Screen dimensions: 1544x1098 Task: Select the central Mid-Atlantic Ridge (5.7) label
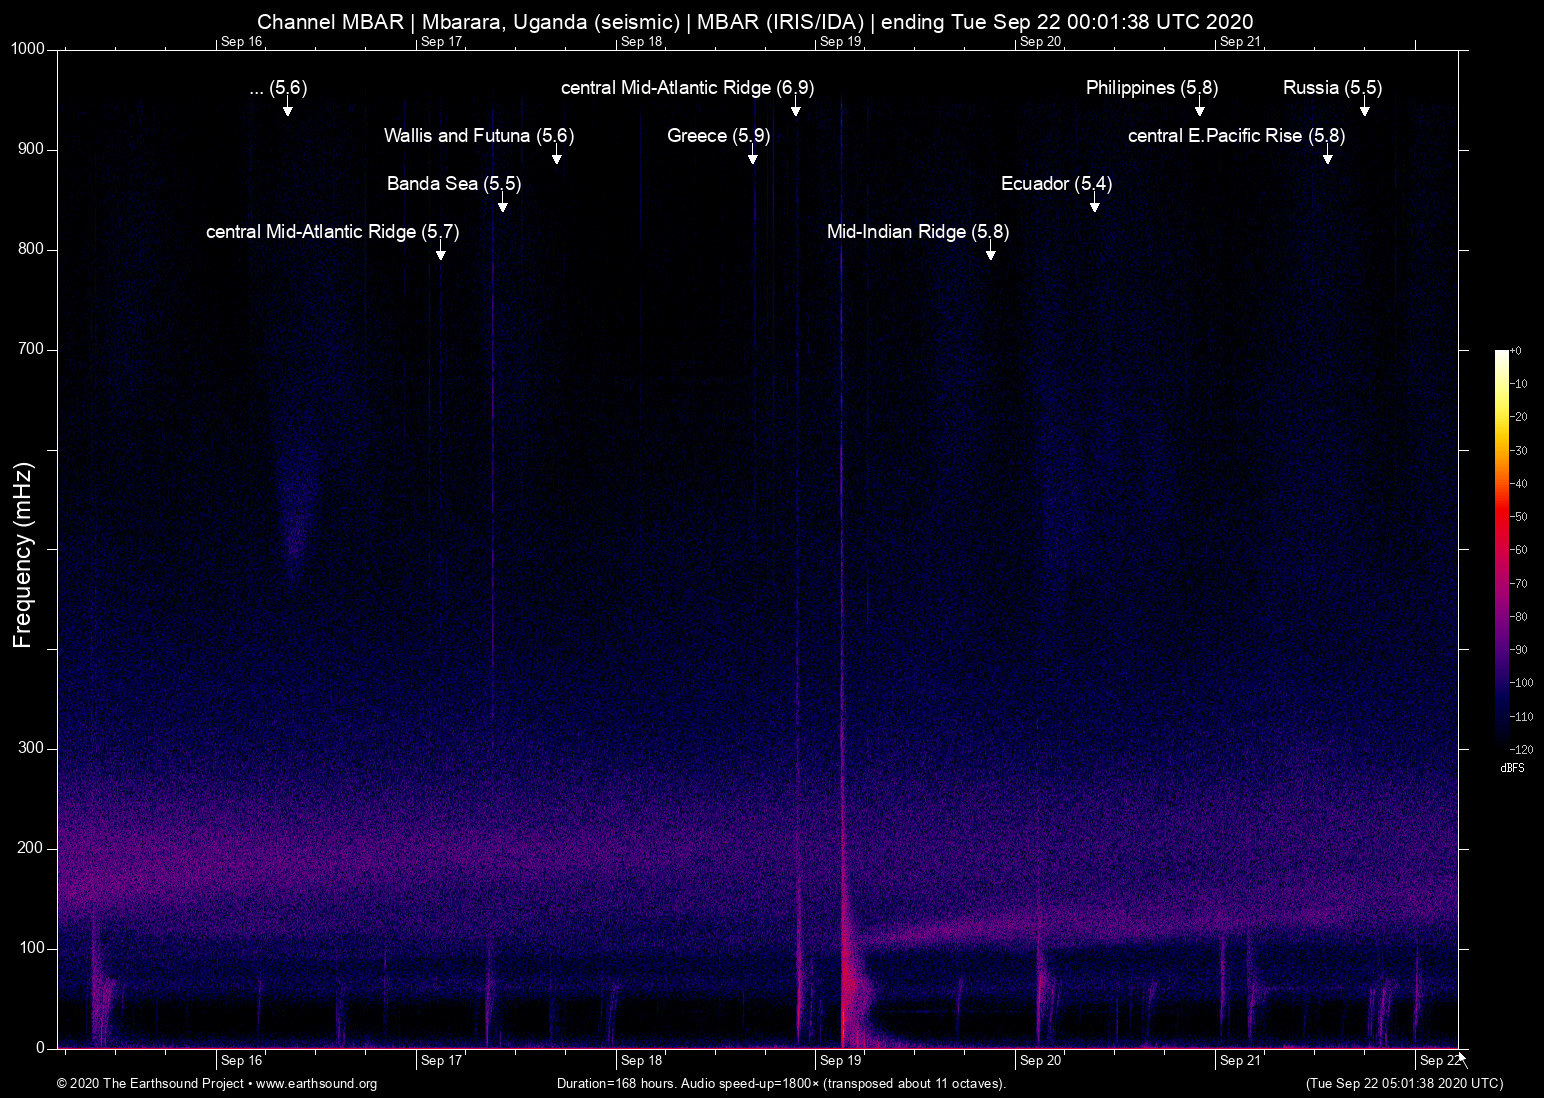click(x=332, y=232)
